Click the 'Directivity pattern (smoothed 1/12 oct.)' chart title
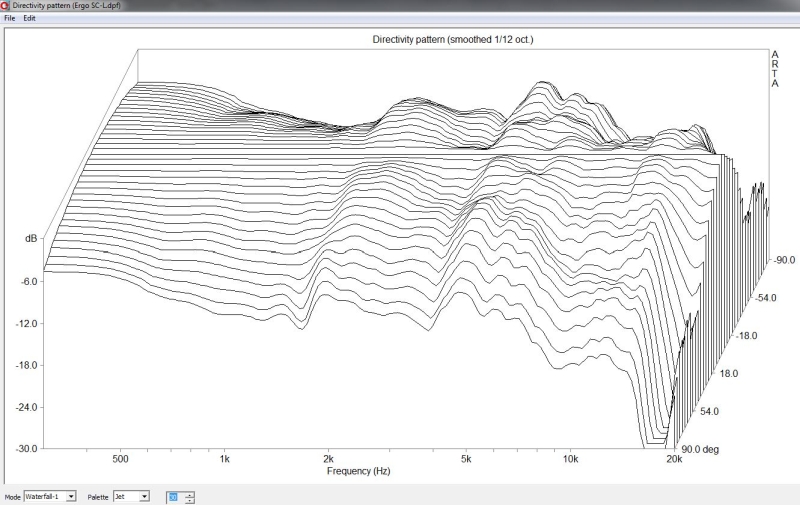 click(453, 39)
